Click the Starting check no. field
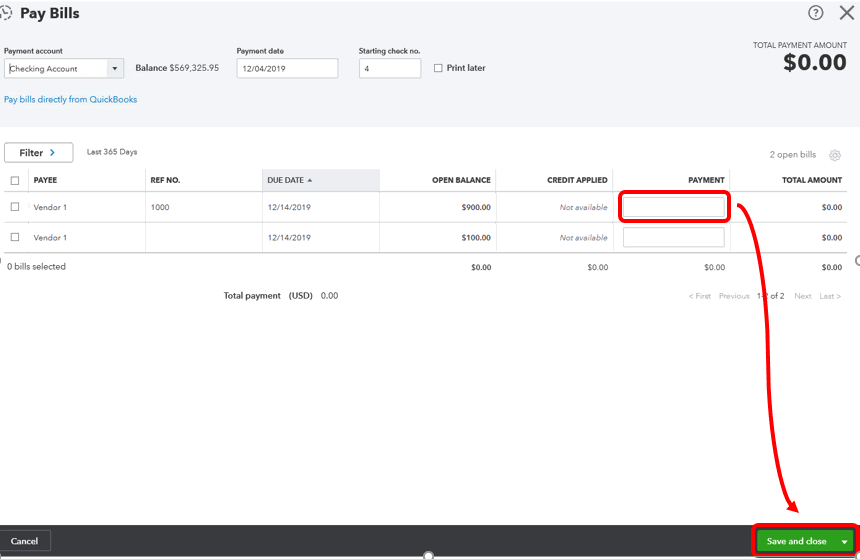The width and height of the screenshot is (860, 559). [x=390, y=69]
